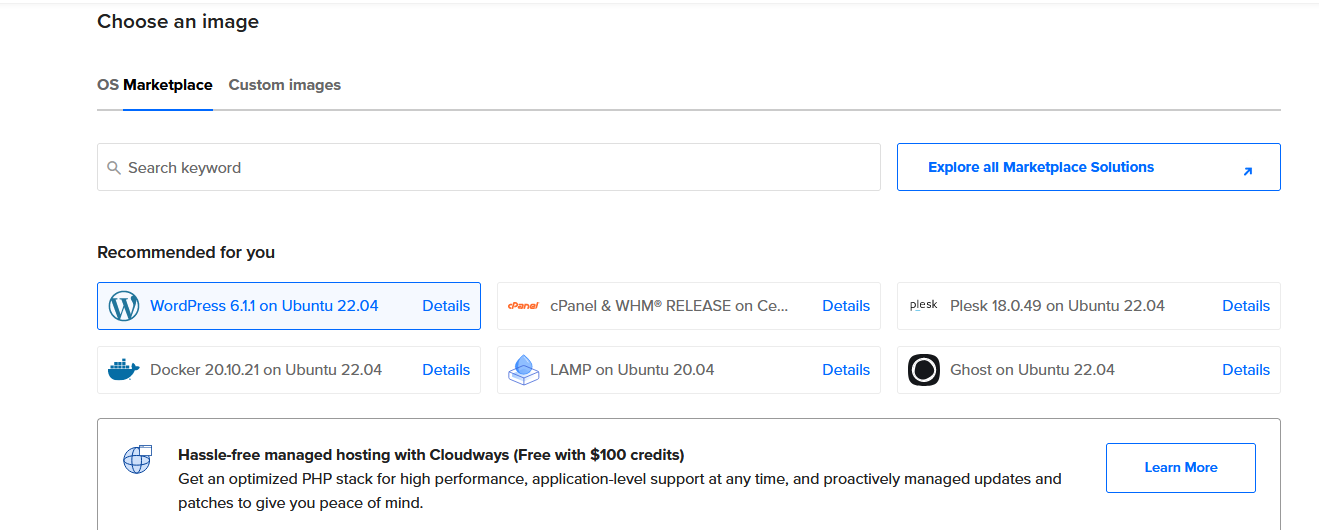
Task: Open the Custom images tab
Action: pyautogui.click(x=285, y=85)
